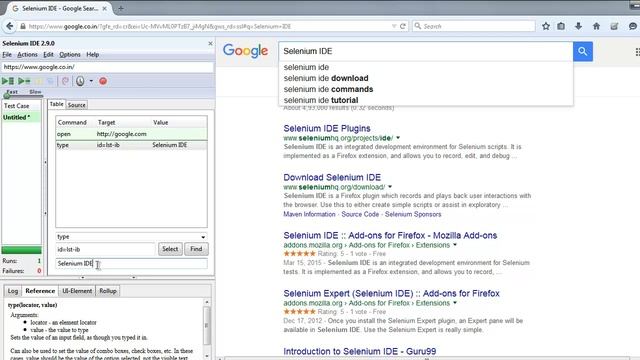Click the pause/resume toolbar icon

pos(39,81)
